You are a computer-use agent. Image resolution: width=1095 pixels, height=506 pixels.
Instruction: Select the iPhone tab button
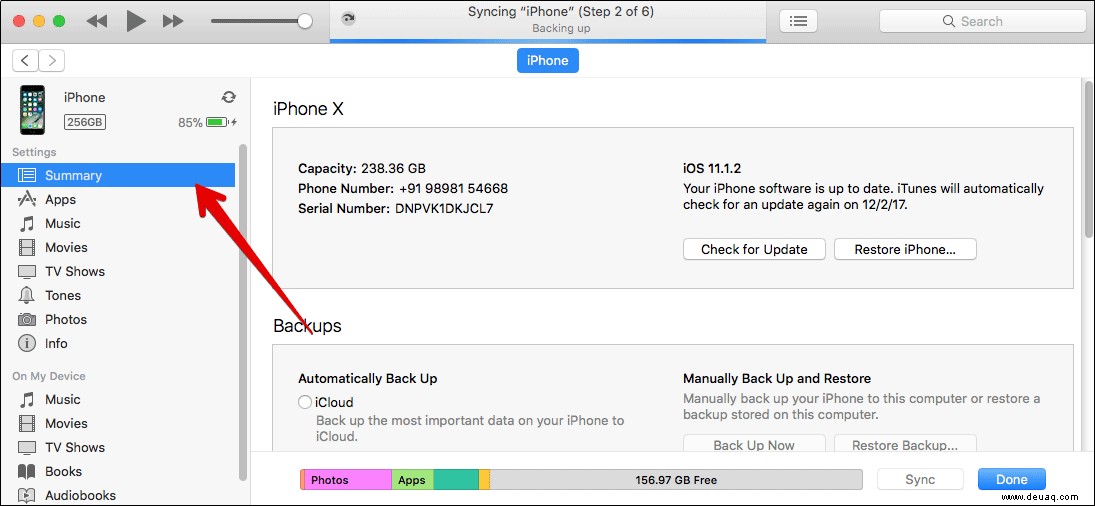pos(548,61)
